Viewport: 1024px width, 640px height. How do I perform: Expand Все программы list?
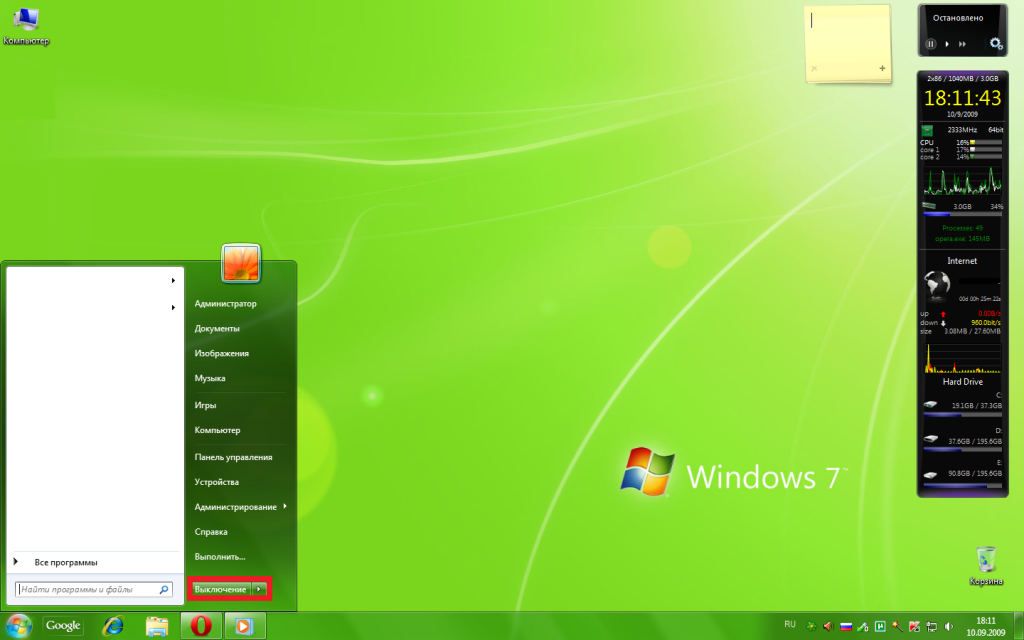point(65,562)
